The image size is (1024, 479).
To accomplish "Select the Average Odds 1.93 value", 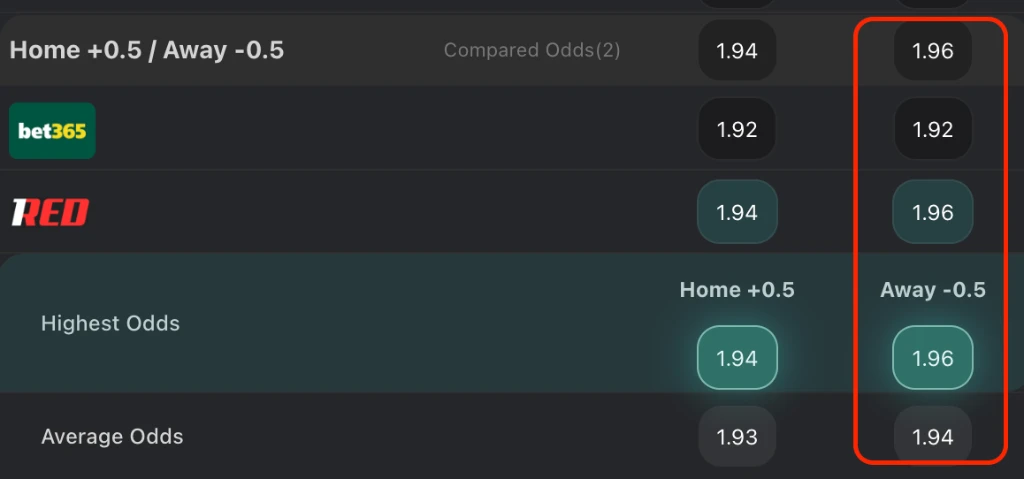I will tap(737, 437).
